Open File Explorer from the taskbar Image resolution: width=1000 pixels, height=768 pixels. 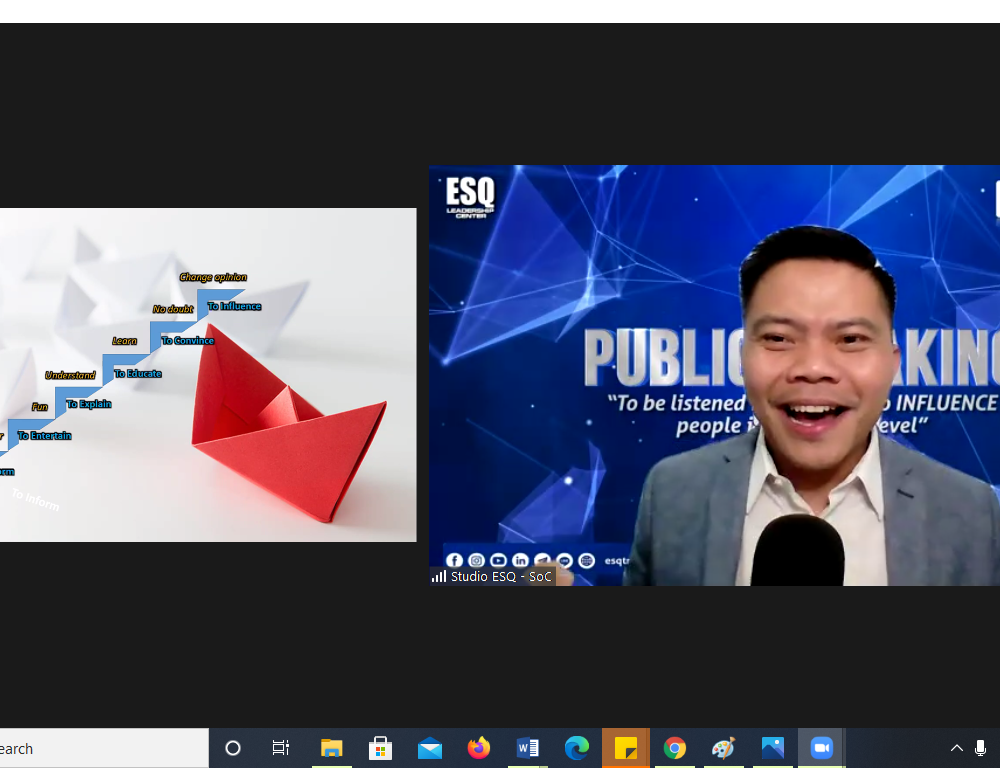click(x=331, y=748)
